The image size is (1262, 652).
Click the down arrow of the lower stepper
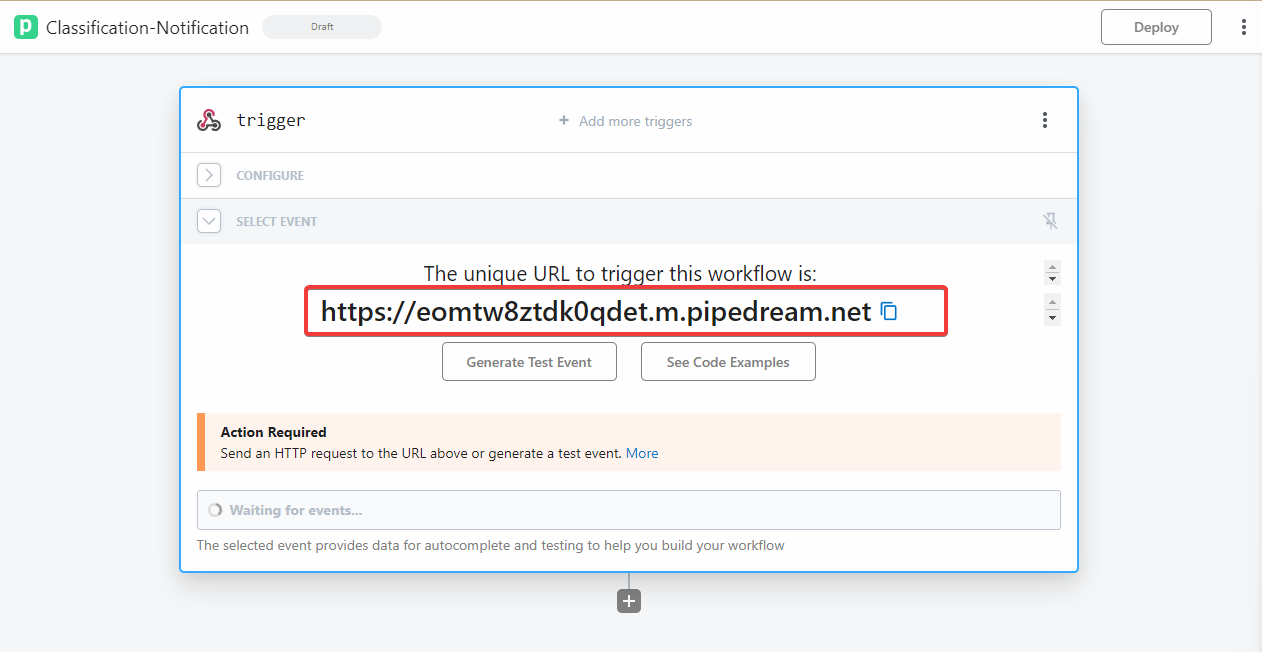(1052, 319)
